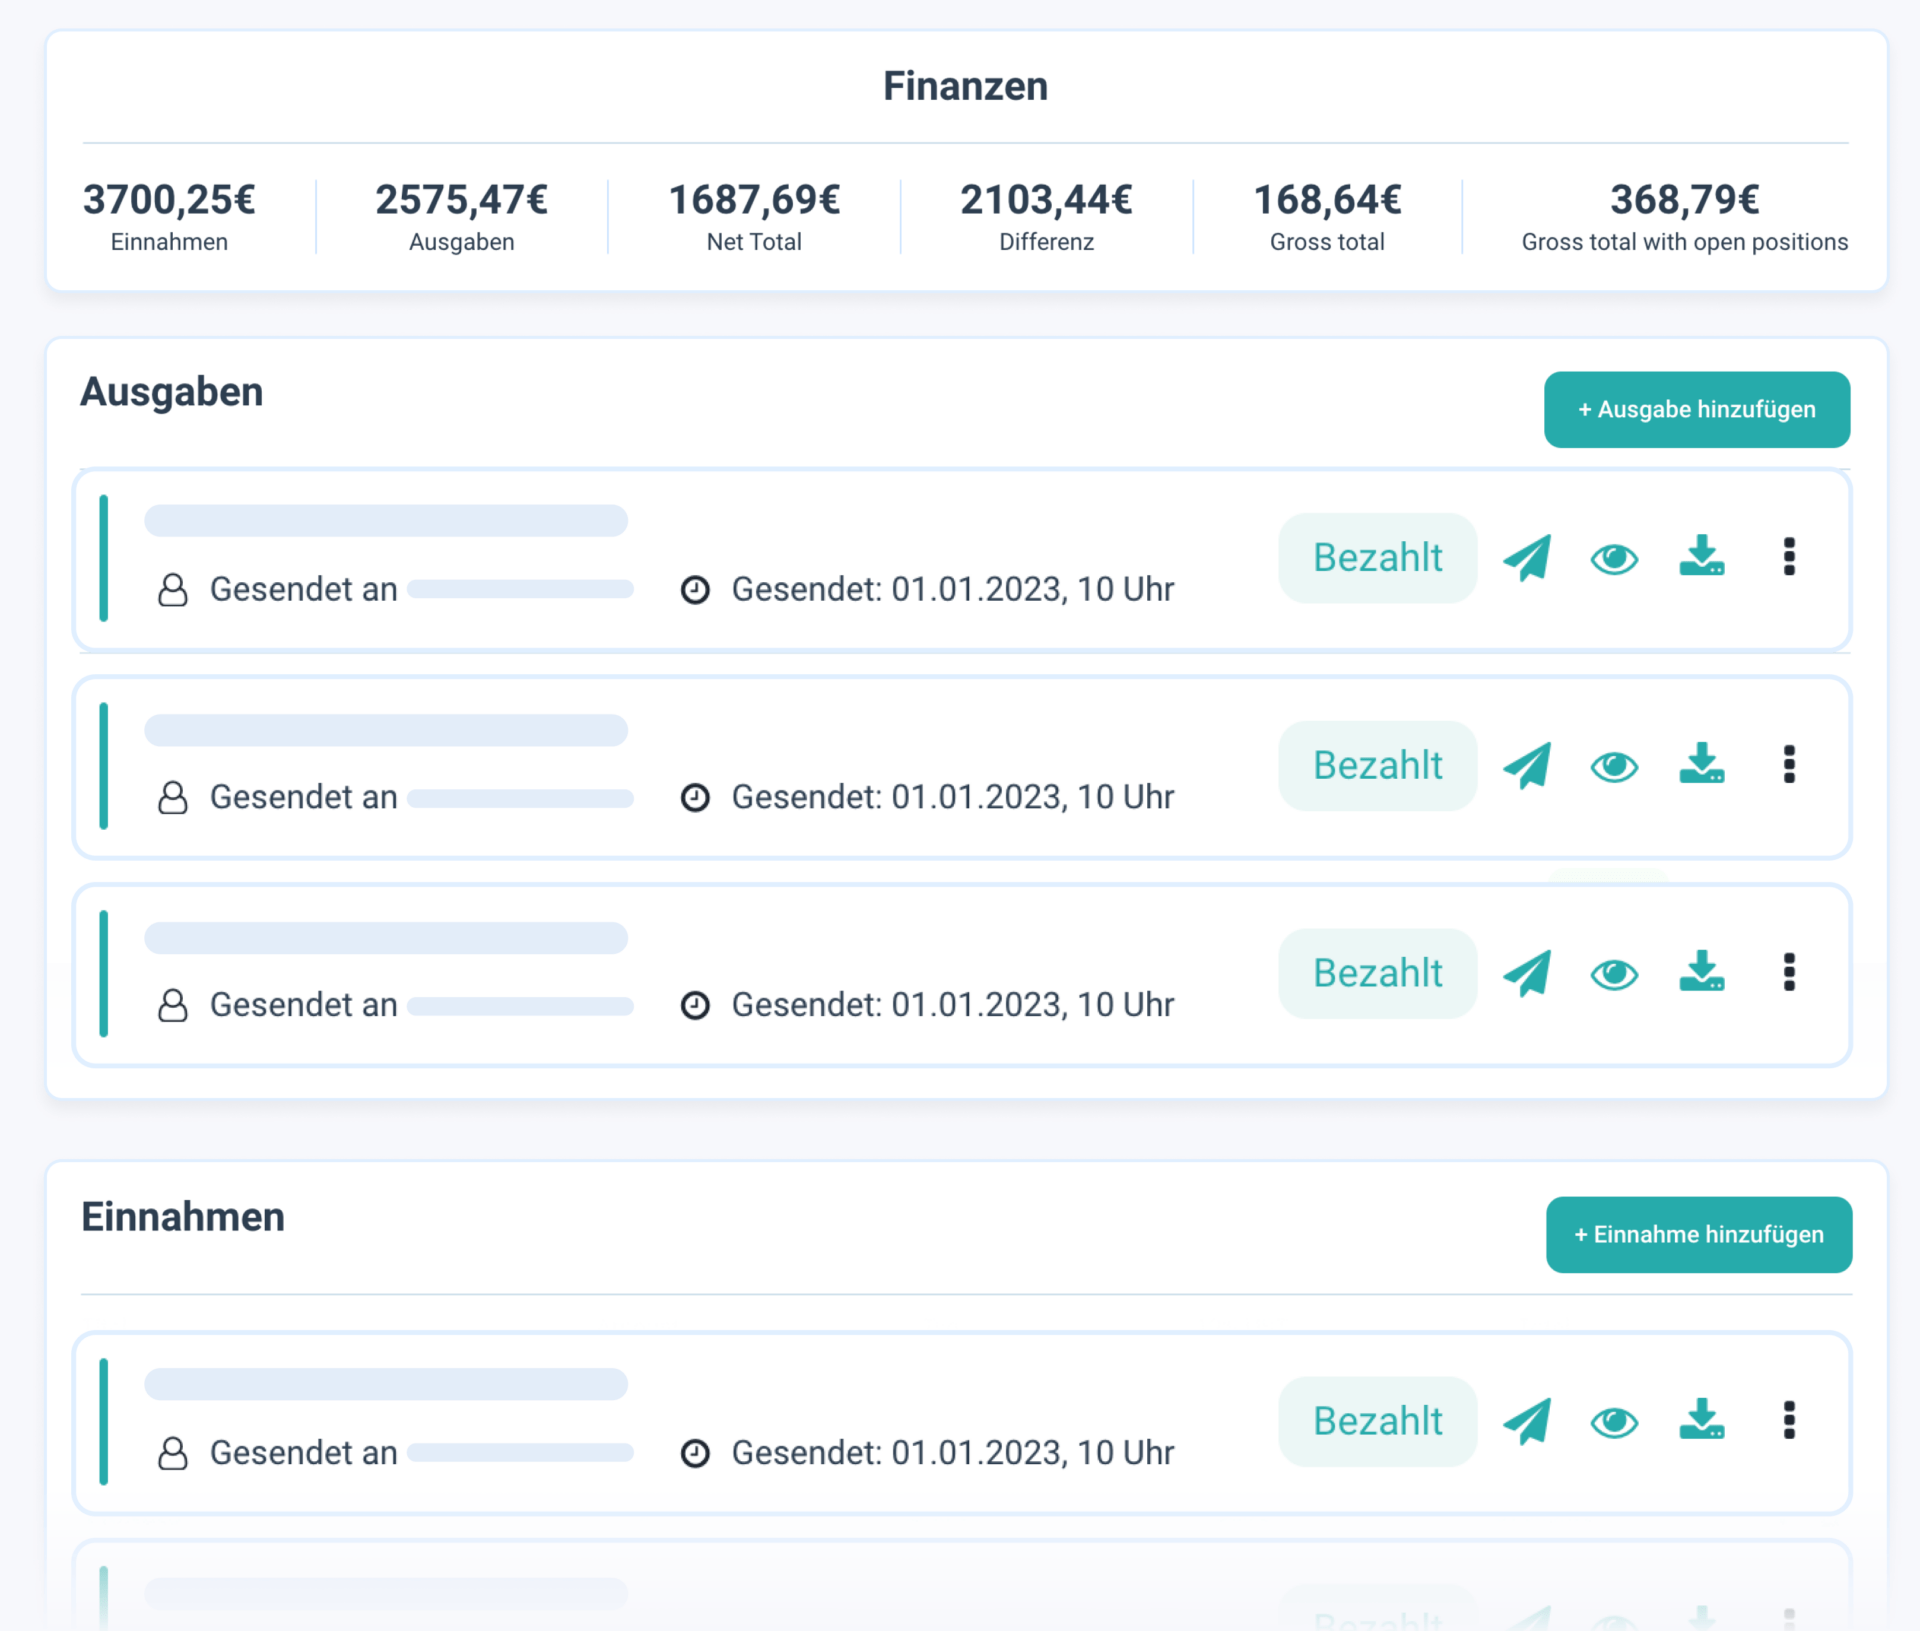Image resolution: width=1920 pixels, height=1631 pixels.
Task: Send the first Einnahmen entry via paper plane icon
Action: (x=1527, y=1422)
